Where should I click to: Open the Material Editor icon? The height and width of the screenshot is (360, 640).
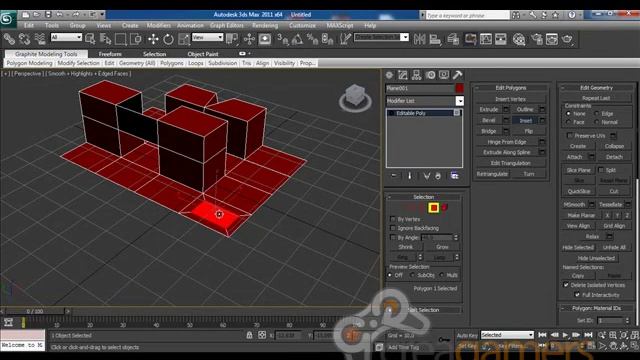tap(519, 39)
